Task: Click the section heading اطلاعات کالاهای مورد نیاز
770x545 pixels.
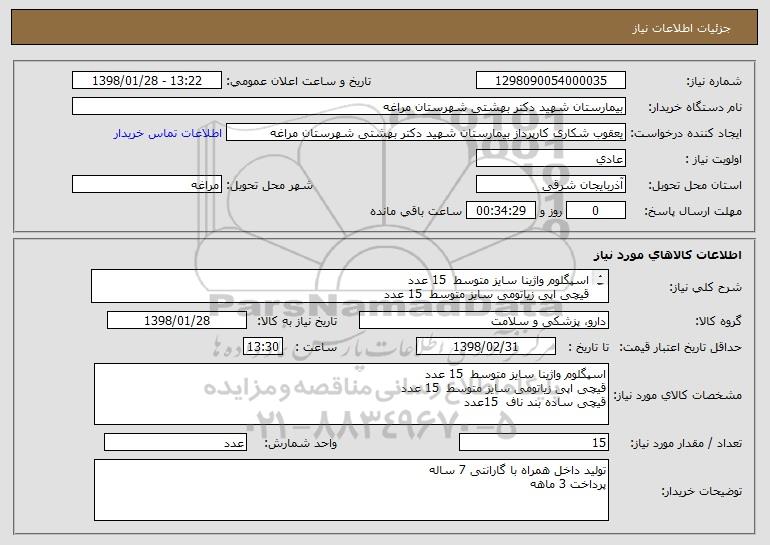Action: pyautogui.click(x=668, y=255)
